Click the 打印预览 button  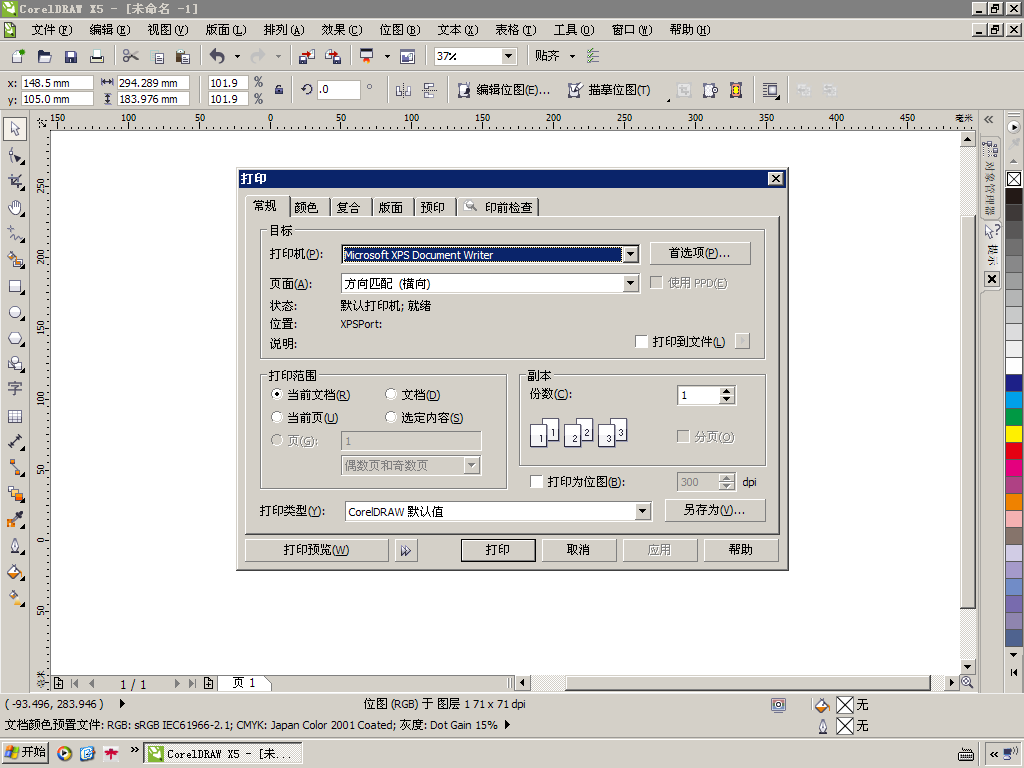(316, 550)
